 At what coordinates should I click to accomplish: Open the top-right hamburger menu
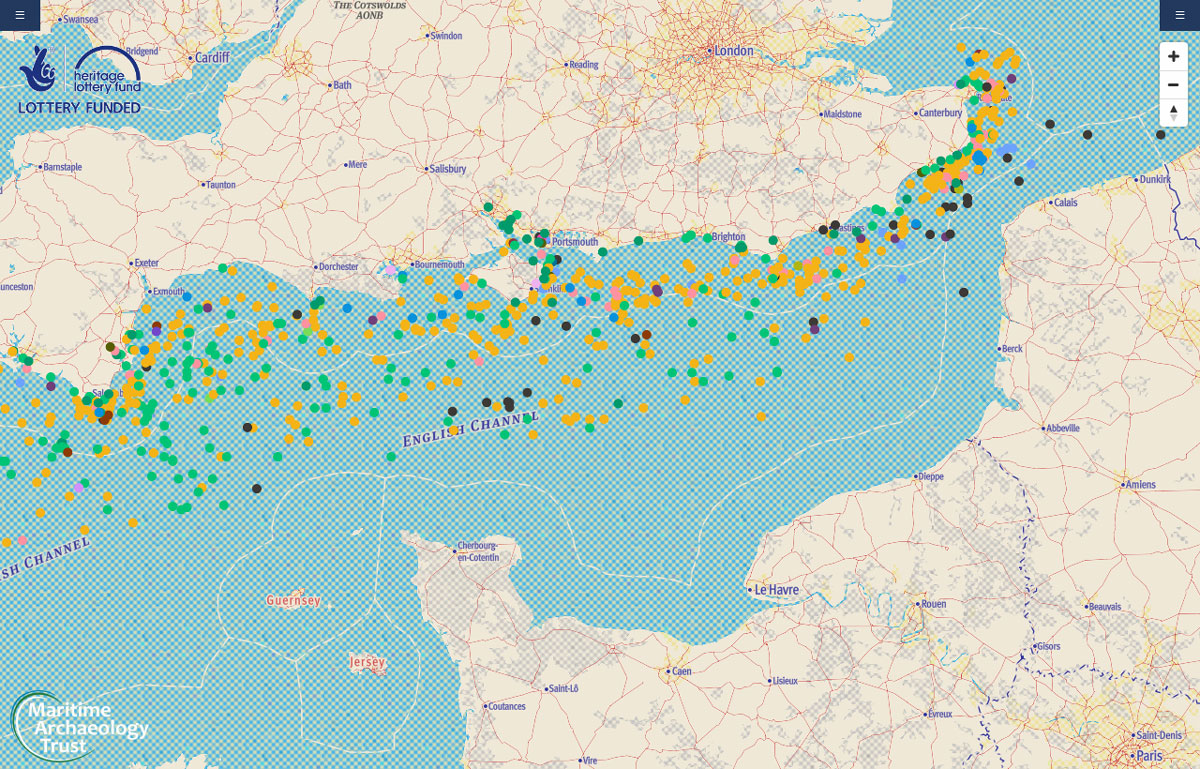pyautogui.click(x=1180, y=15)
